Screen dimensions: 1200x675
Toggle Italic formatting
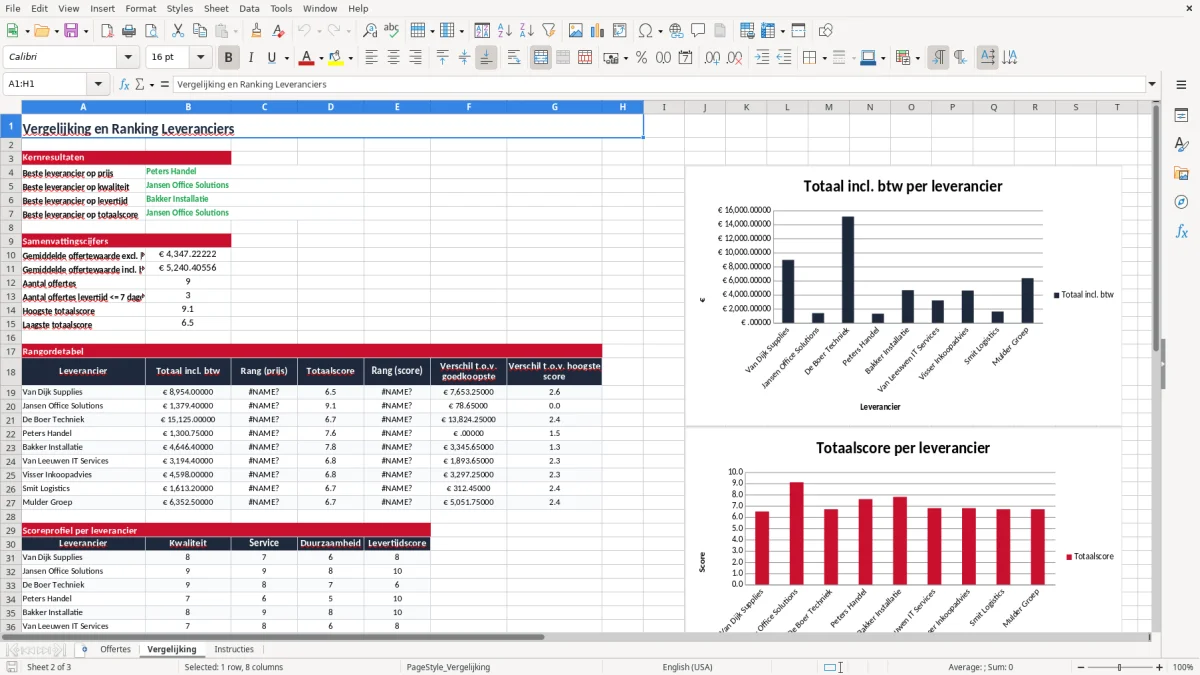(x=251, y=58)
